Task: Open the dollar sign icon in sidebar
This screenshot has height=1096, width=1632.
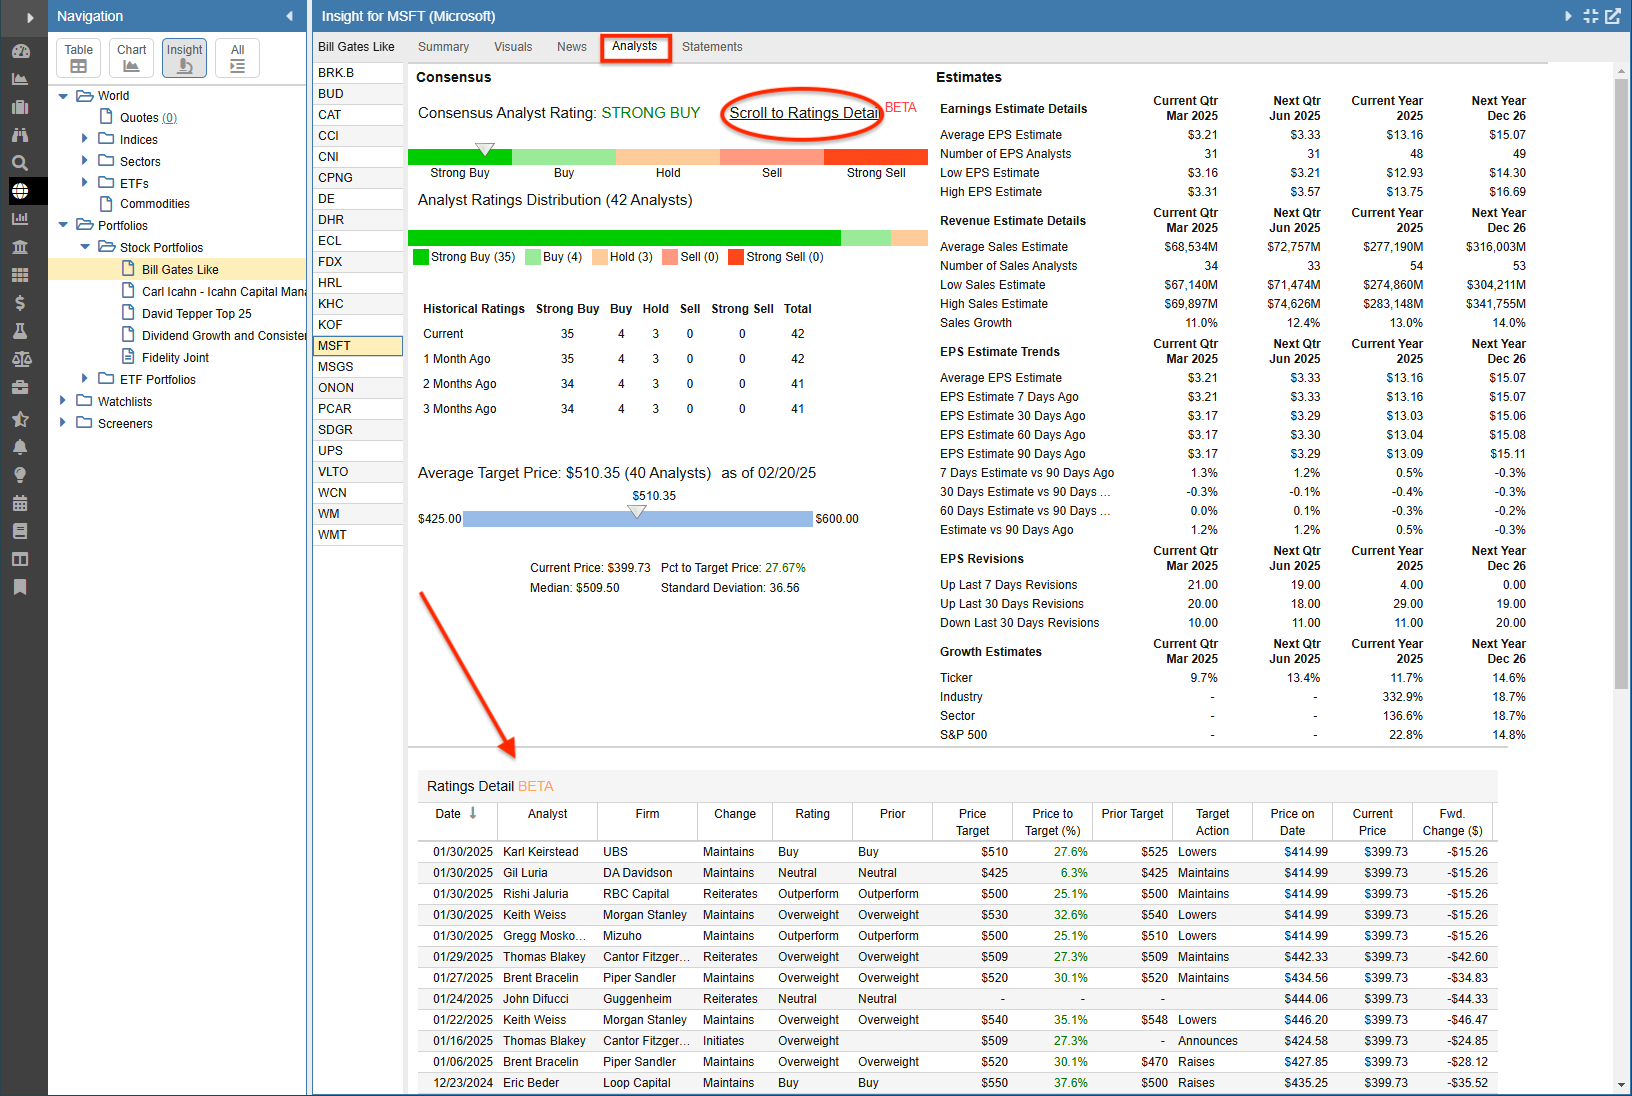Action: pyautogui.click(x=20, y=303)
